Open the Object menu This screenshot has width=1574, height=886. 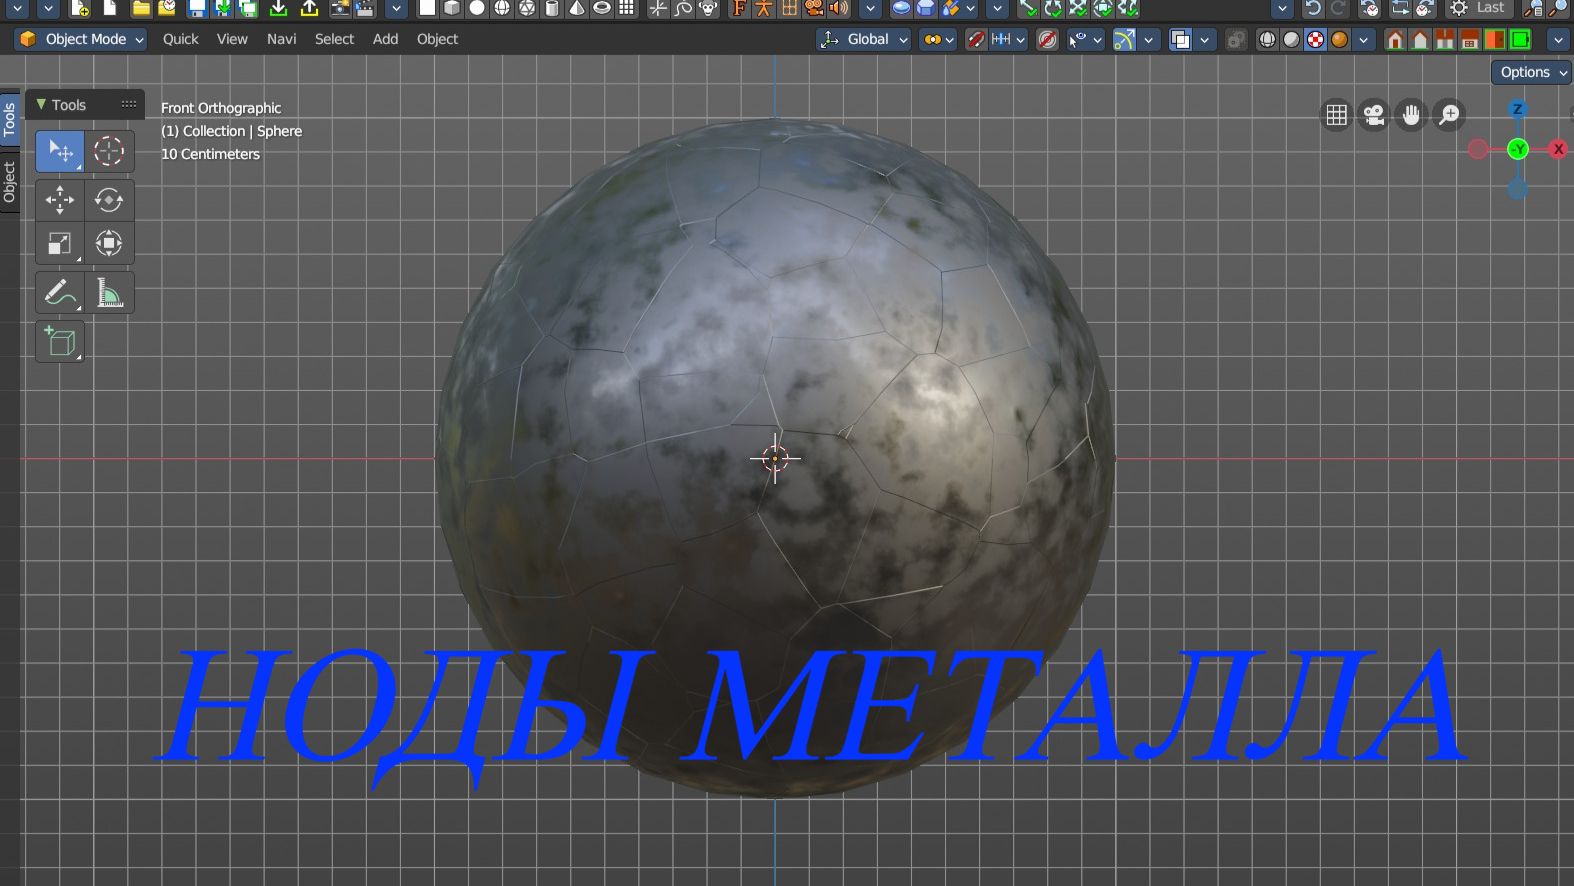(437, 39)
